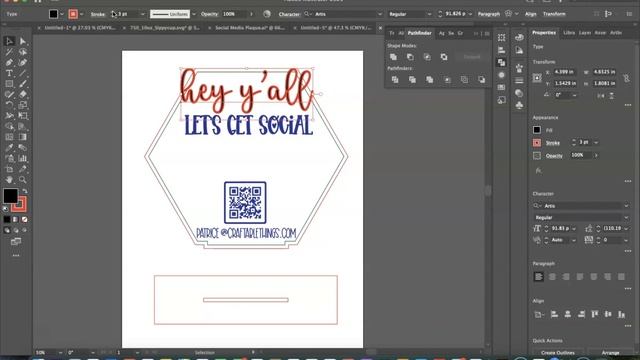
Task: Switch to the Properties tab
Action: pos(544,33)
